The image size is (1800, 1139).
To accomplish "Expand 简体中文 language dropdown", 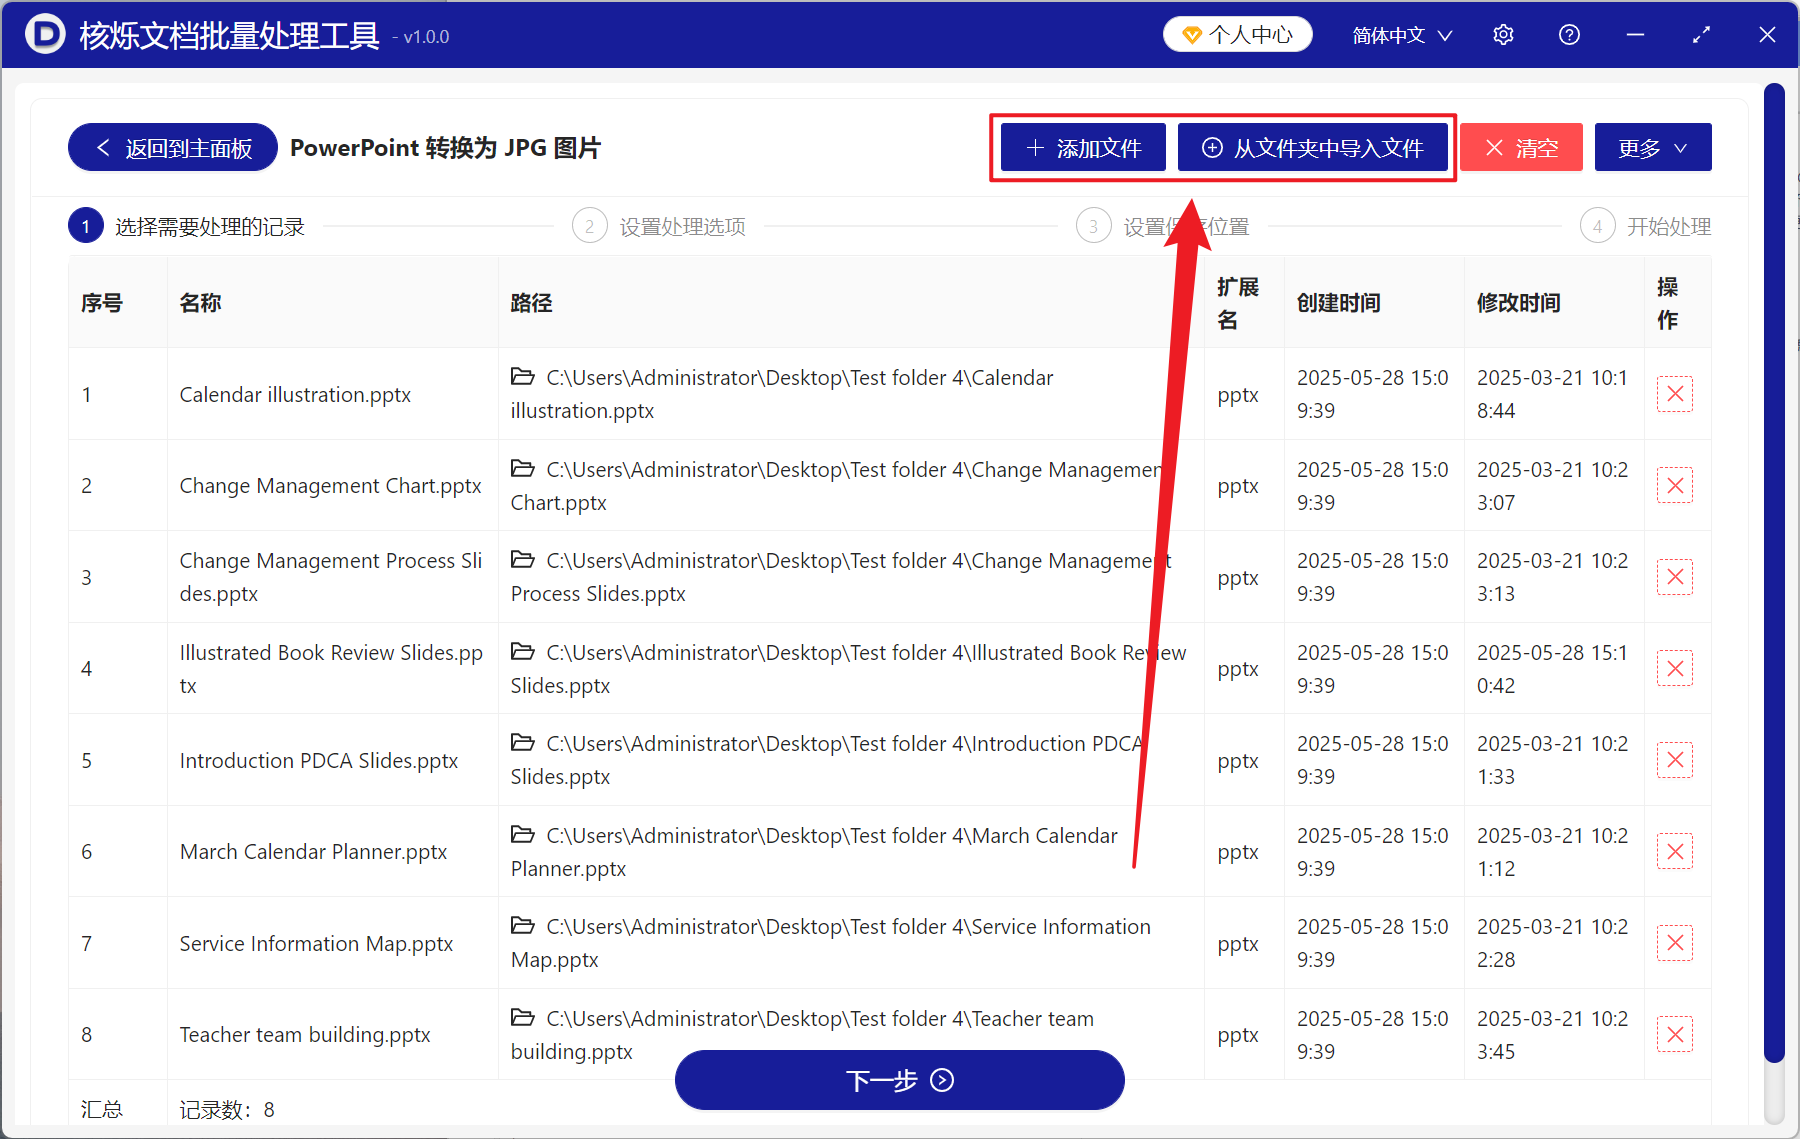I will 1402,35.
